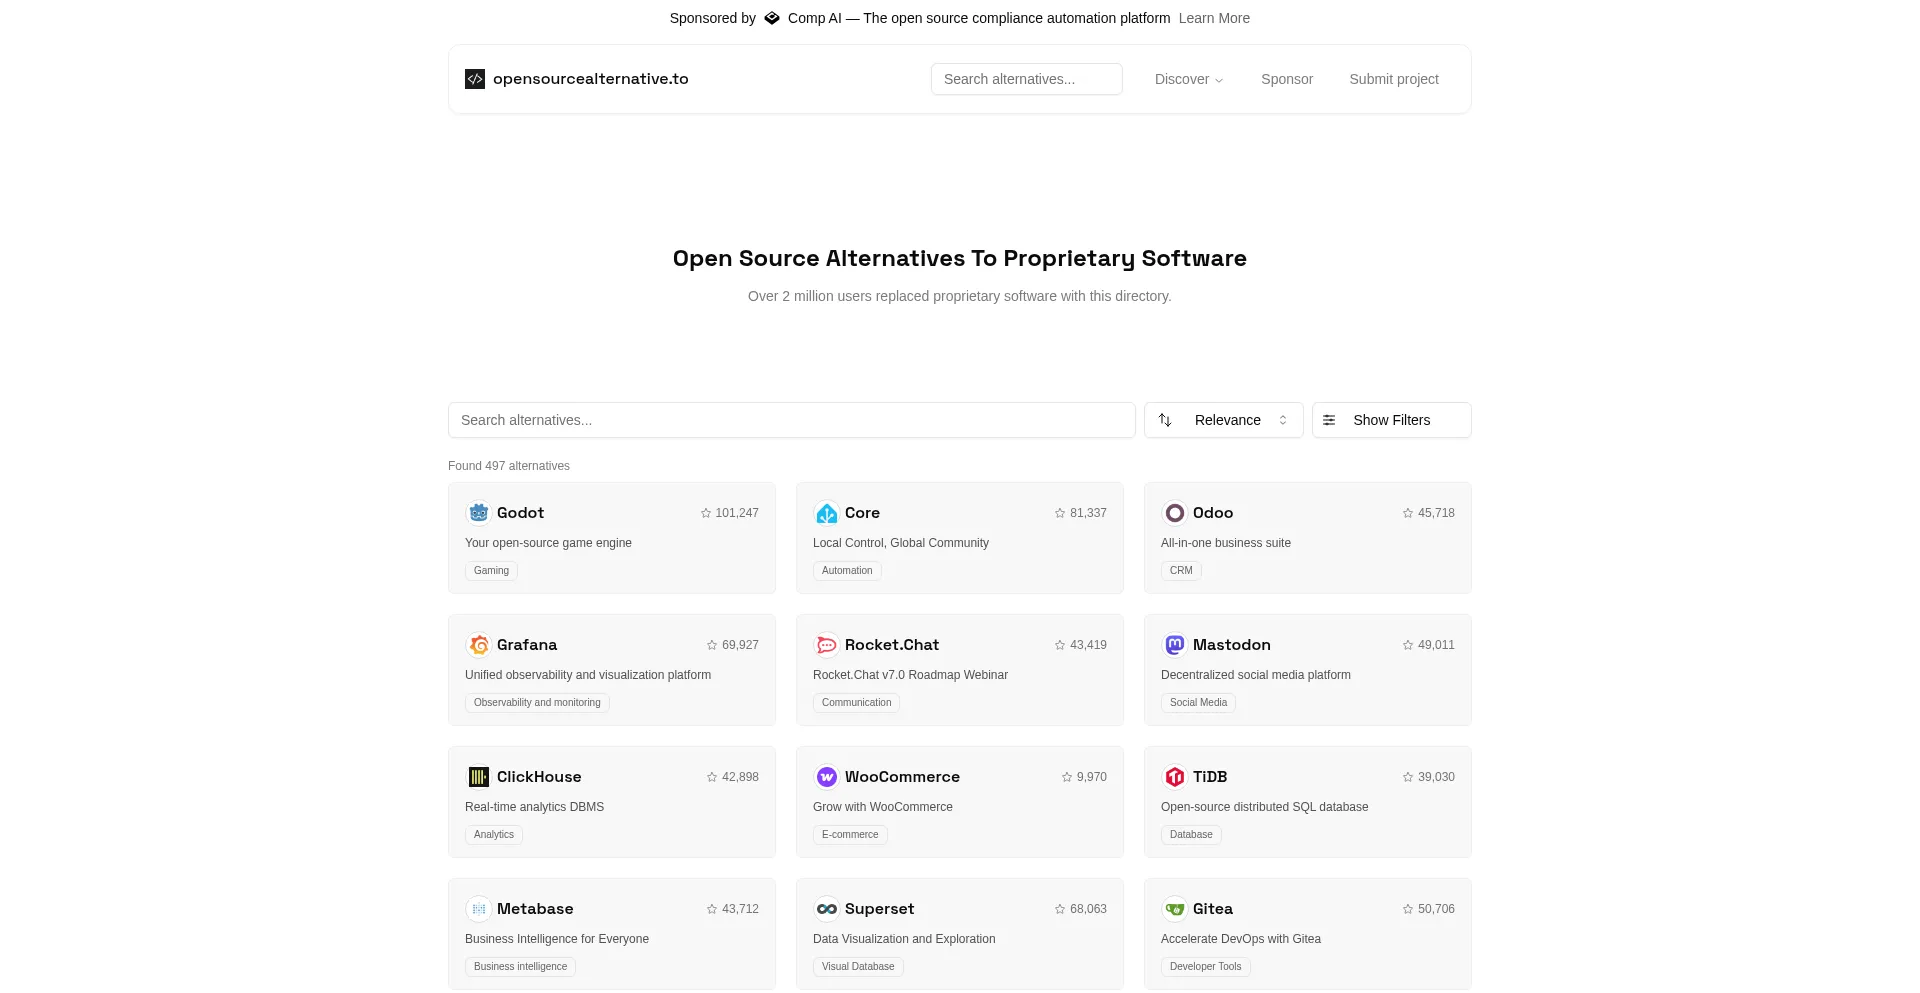
Task: Click the Automation tag on Core
Action: [x=847, y=571]
